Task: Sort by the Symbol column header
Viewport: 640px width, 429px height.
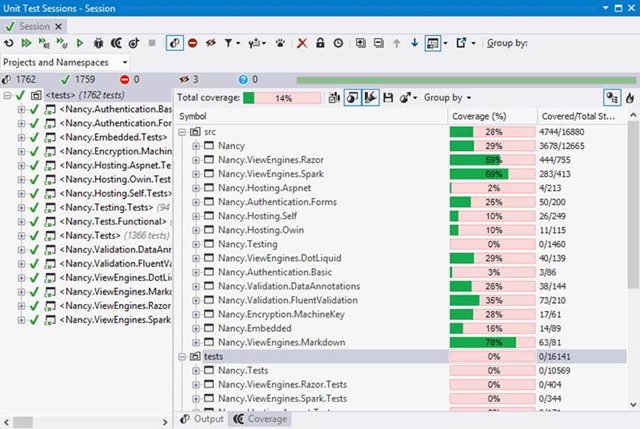Action: pos(312,116)
